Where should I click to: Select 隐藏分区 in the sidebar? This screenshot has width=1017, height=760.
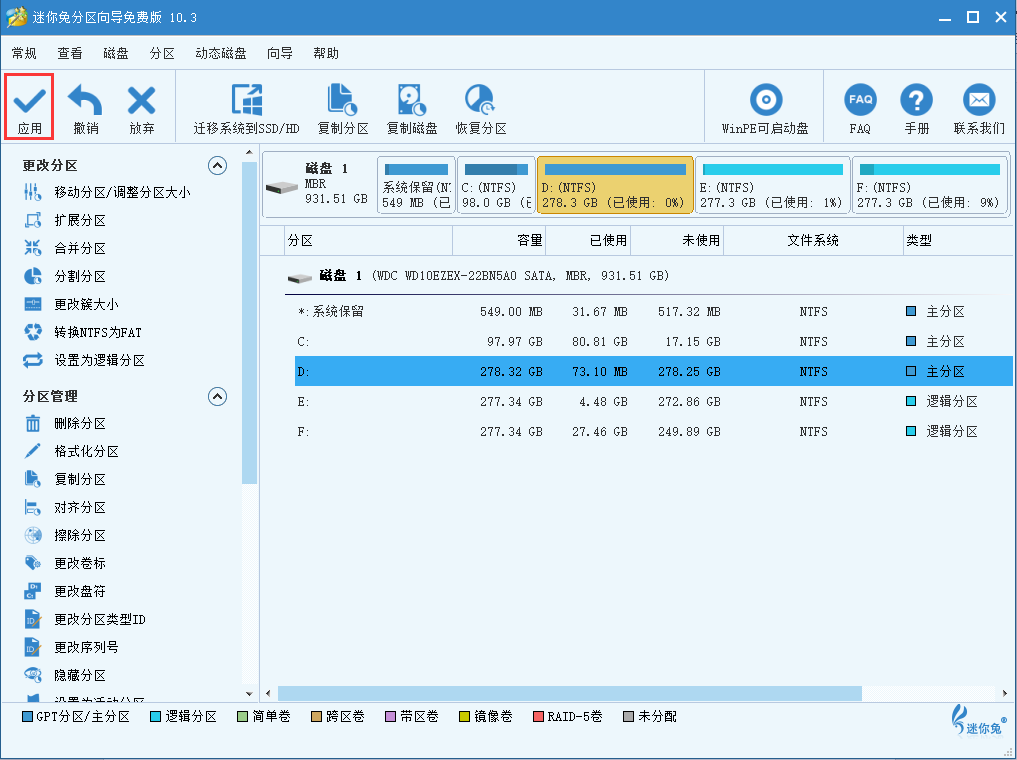[64, 675]
